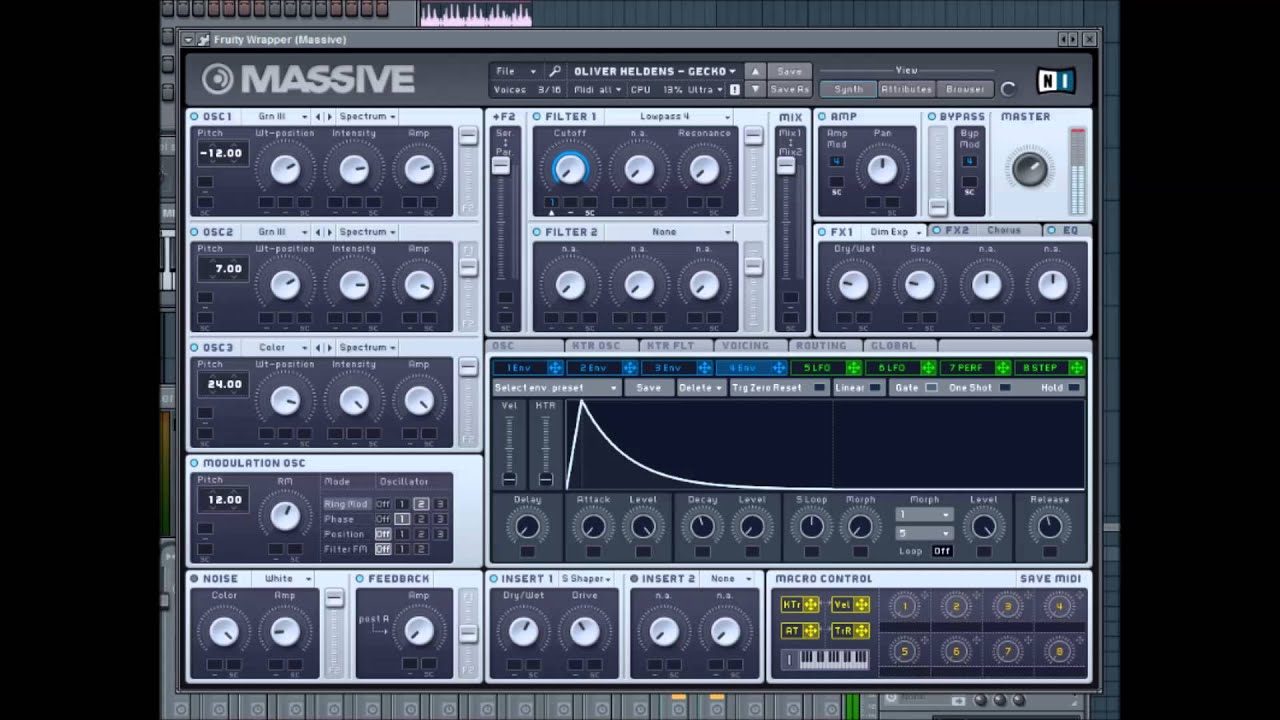The width and height of the screenshot is (1280, 720).
Task: Click the next preset down arrow
Action: pyautogui.click(x=755, y=89)
